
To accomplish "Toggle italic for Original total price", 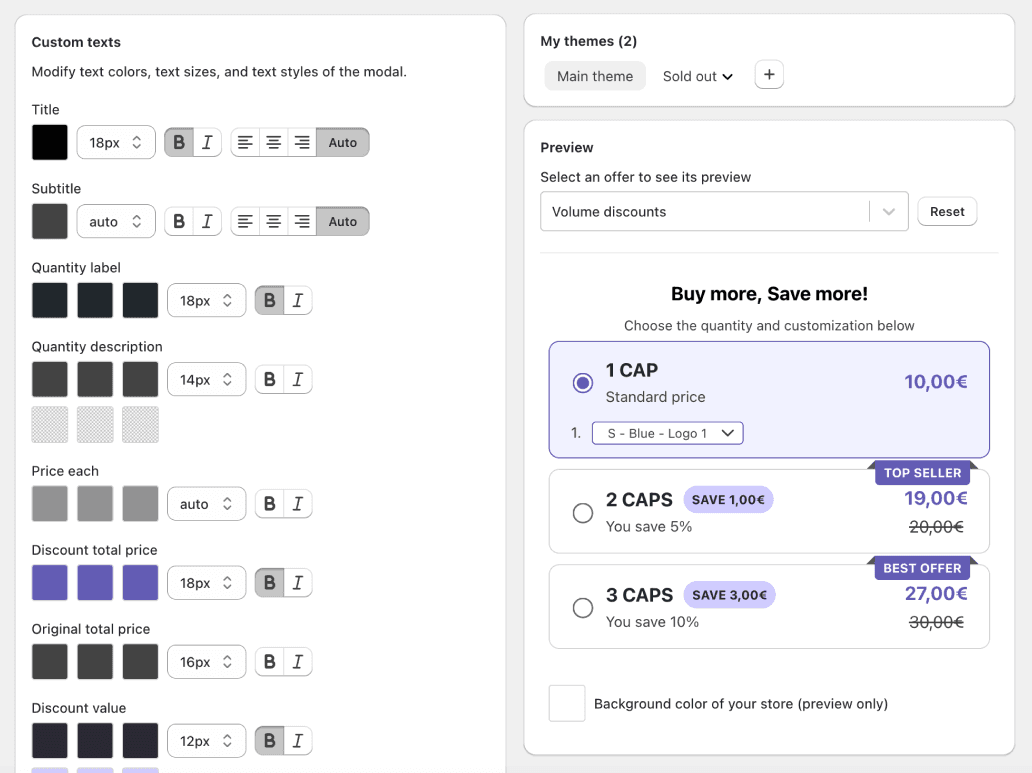I will pyautogui.click(x=298, y=662).
